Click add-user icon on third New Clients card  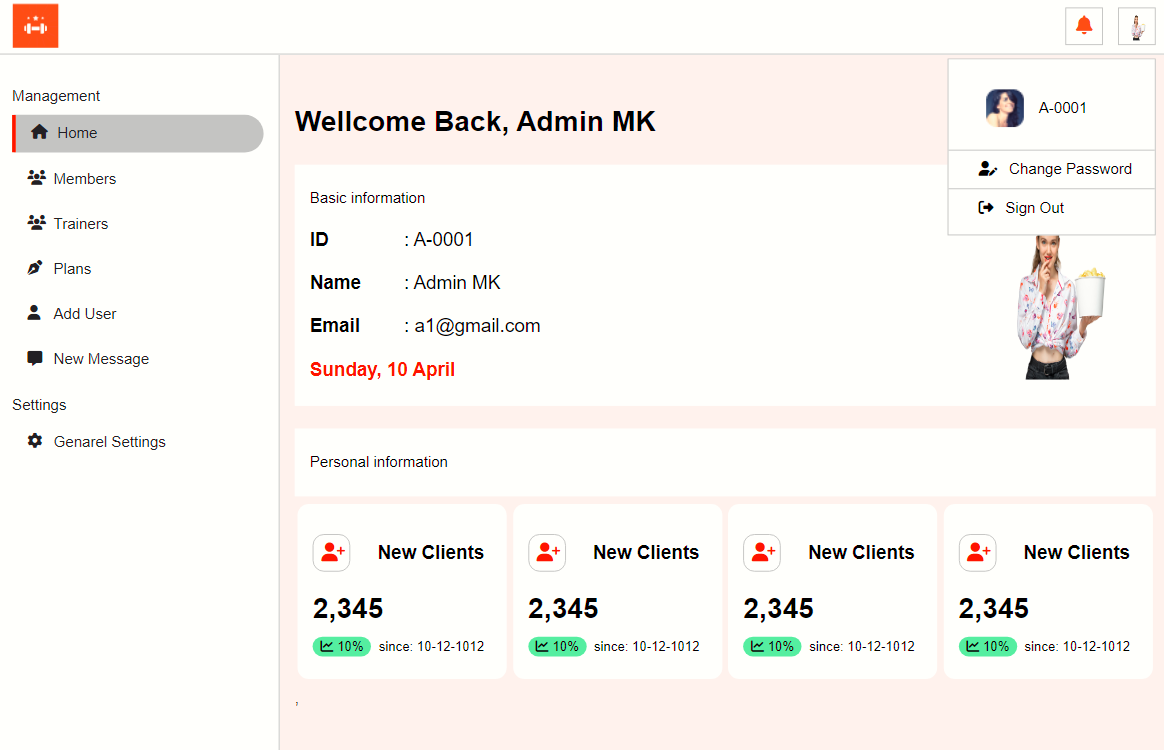coord(762,552)
